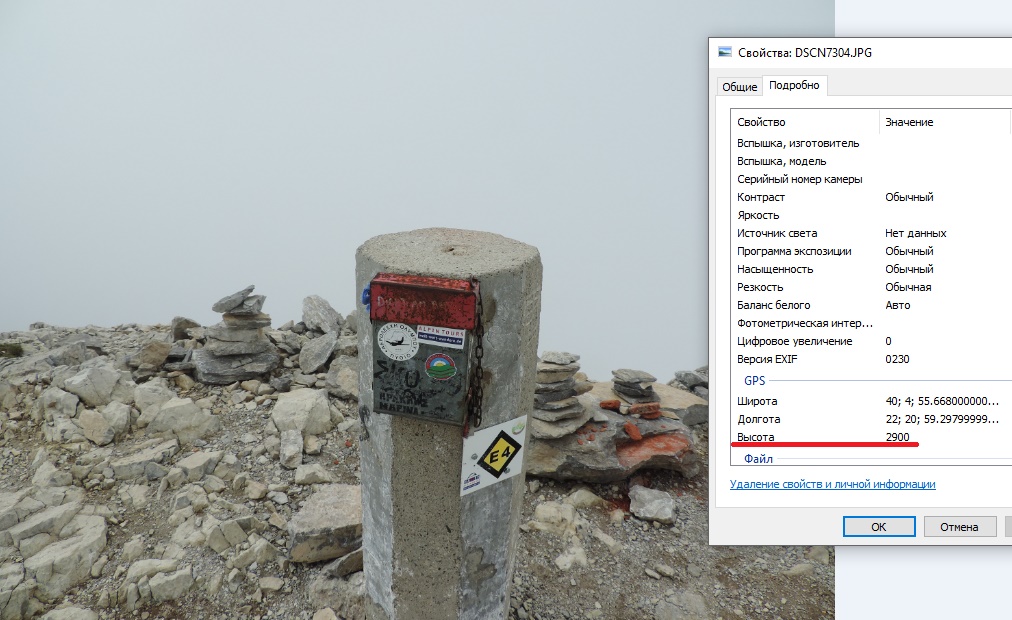1012x620 pixels.
Task: Click the Значение column header
Action: [x=909, y=122]
